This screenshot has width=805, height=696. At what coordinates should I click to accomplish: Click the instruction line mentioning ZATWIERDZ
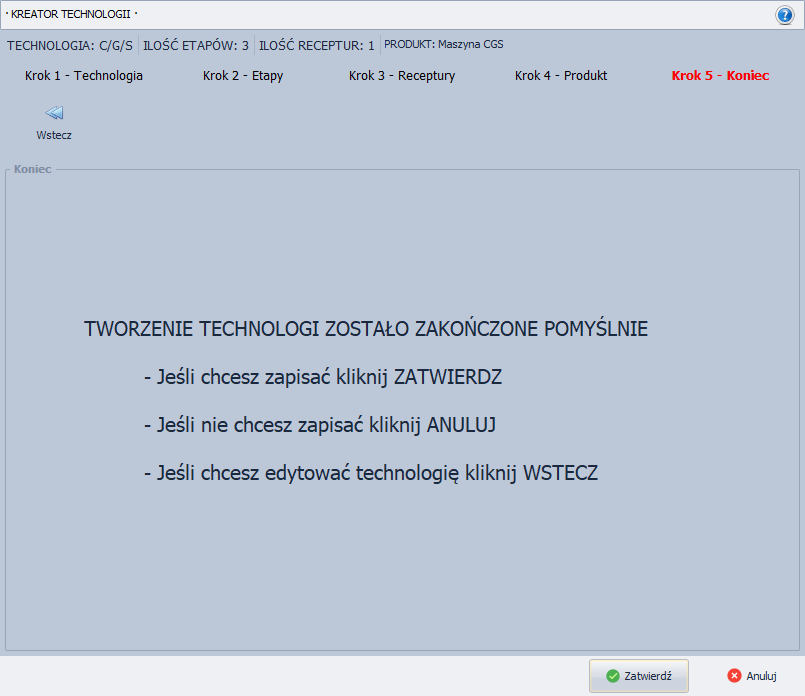coord(323,377)
